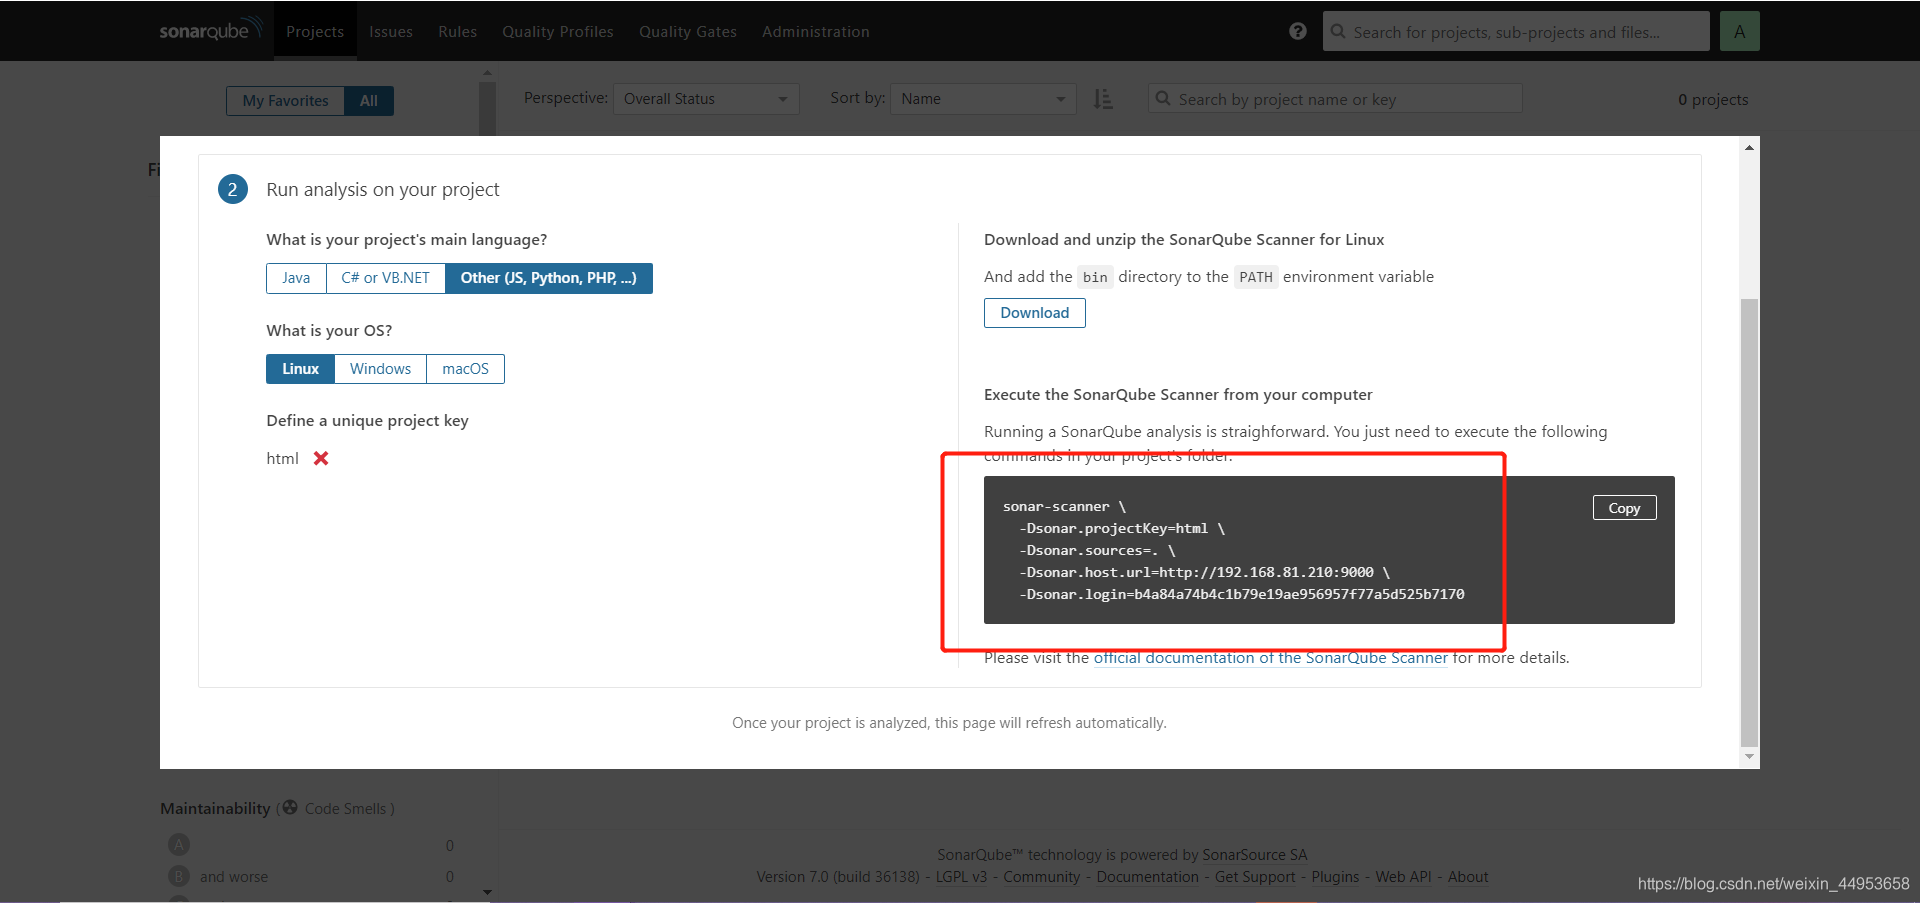Select Other (JS, Python, PHP, ...) language
Viewport: 1920px width, 903px height.
[549, 278]
